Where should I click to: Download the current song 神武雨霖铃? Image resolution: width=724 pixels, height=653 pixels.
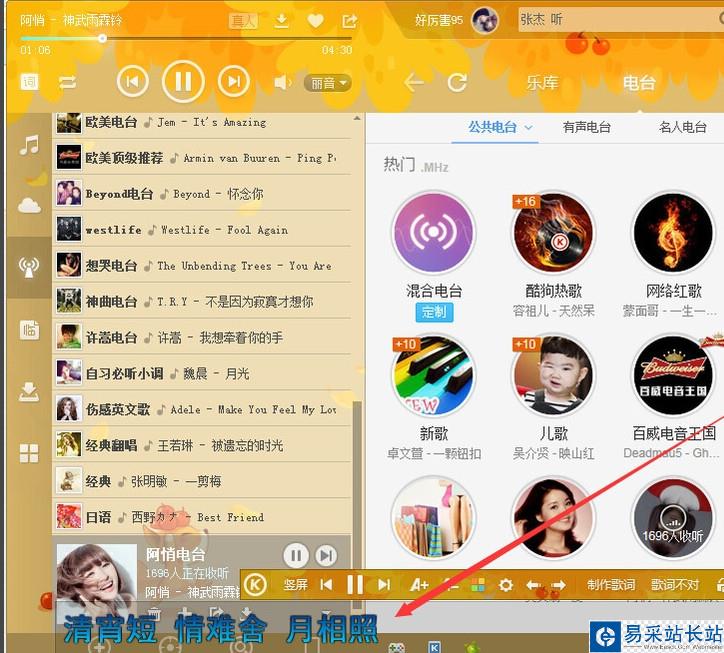tap(281, 20)
